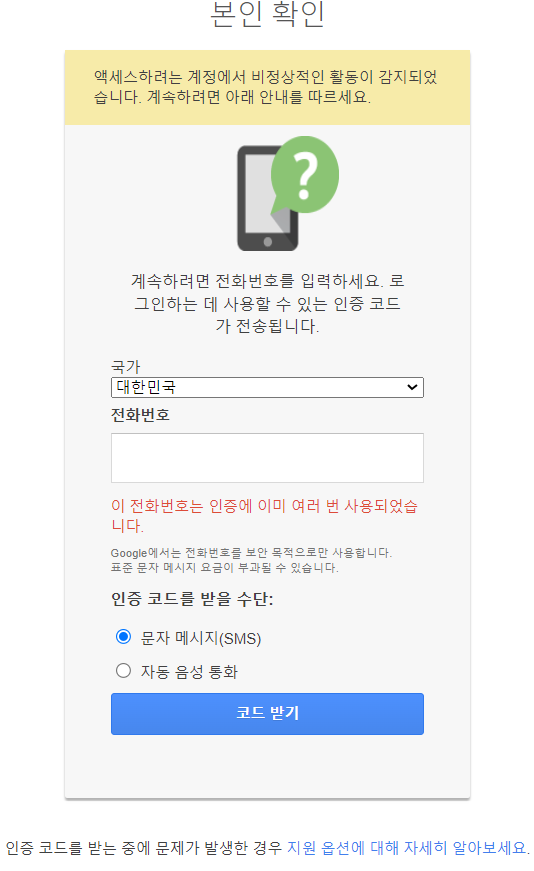Viewport: 534px width, 871px height.
Task: Click the Google security usage notice text
Action: [251, 560]
